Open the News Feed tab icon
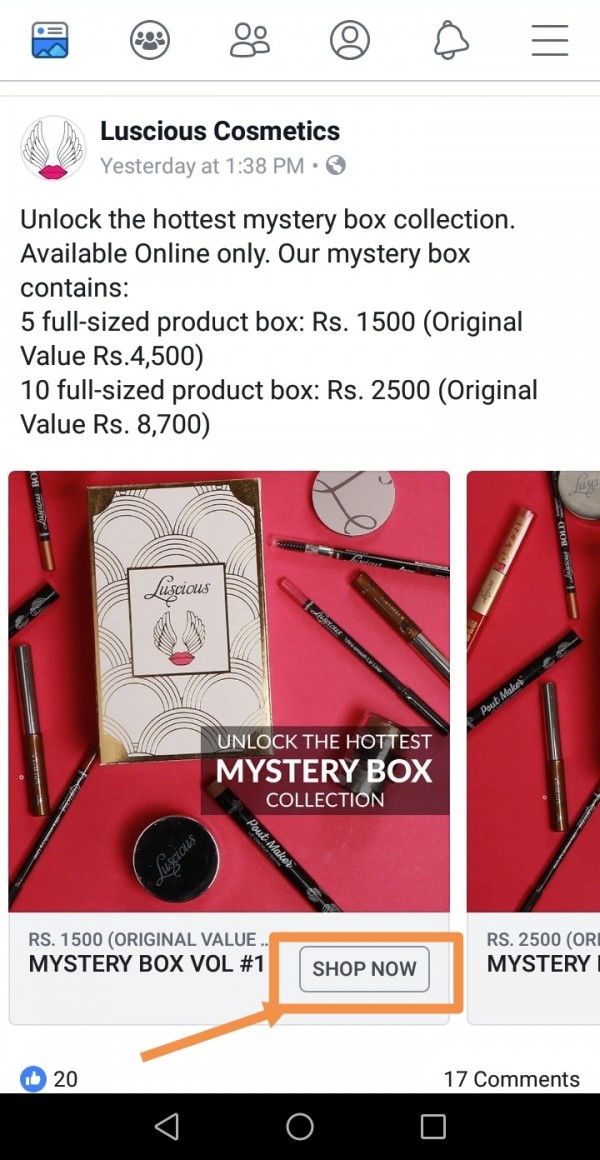Image resolution: width=600 pixels, height=1160 pixels. click(x=50, y=40)
